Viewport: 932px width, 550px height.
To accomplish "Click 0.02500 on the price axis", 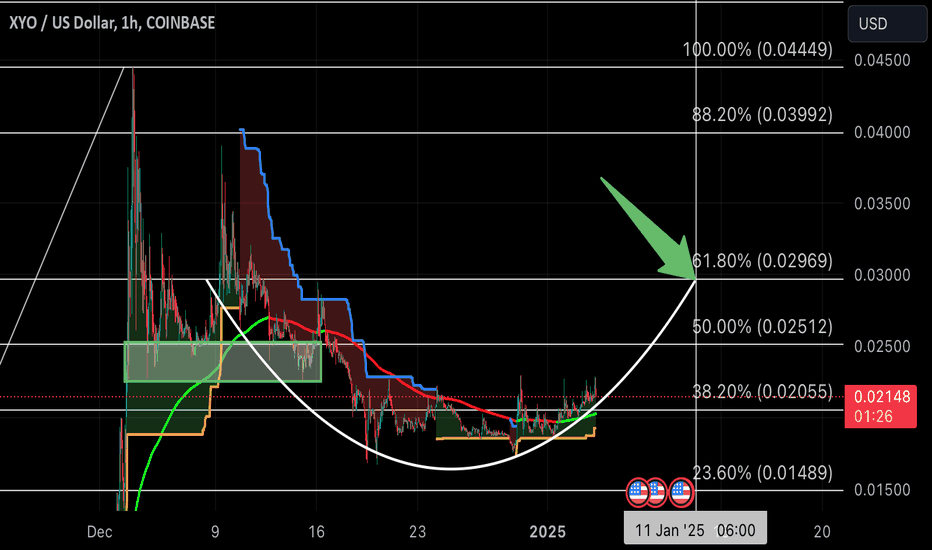I will point(882,346).
